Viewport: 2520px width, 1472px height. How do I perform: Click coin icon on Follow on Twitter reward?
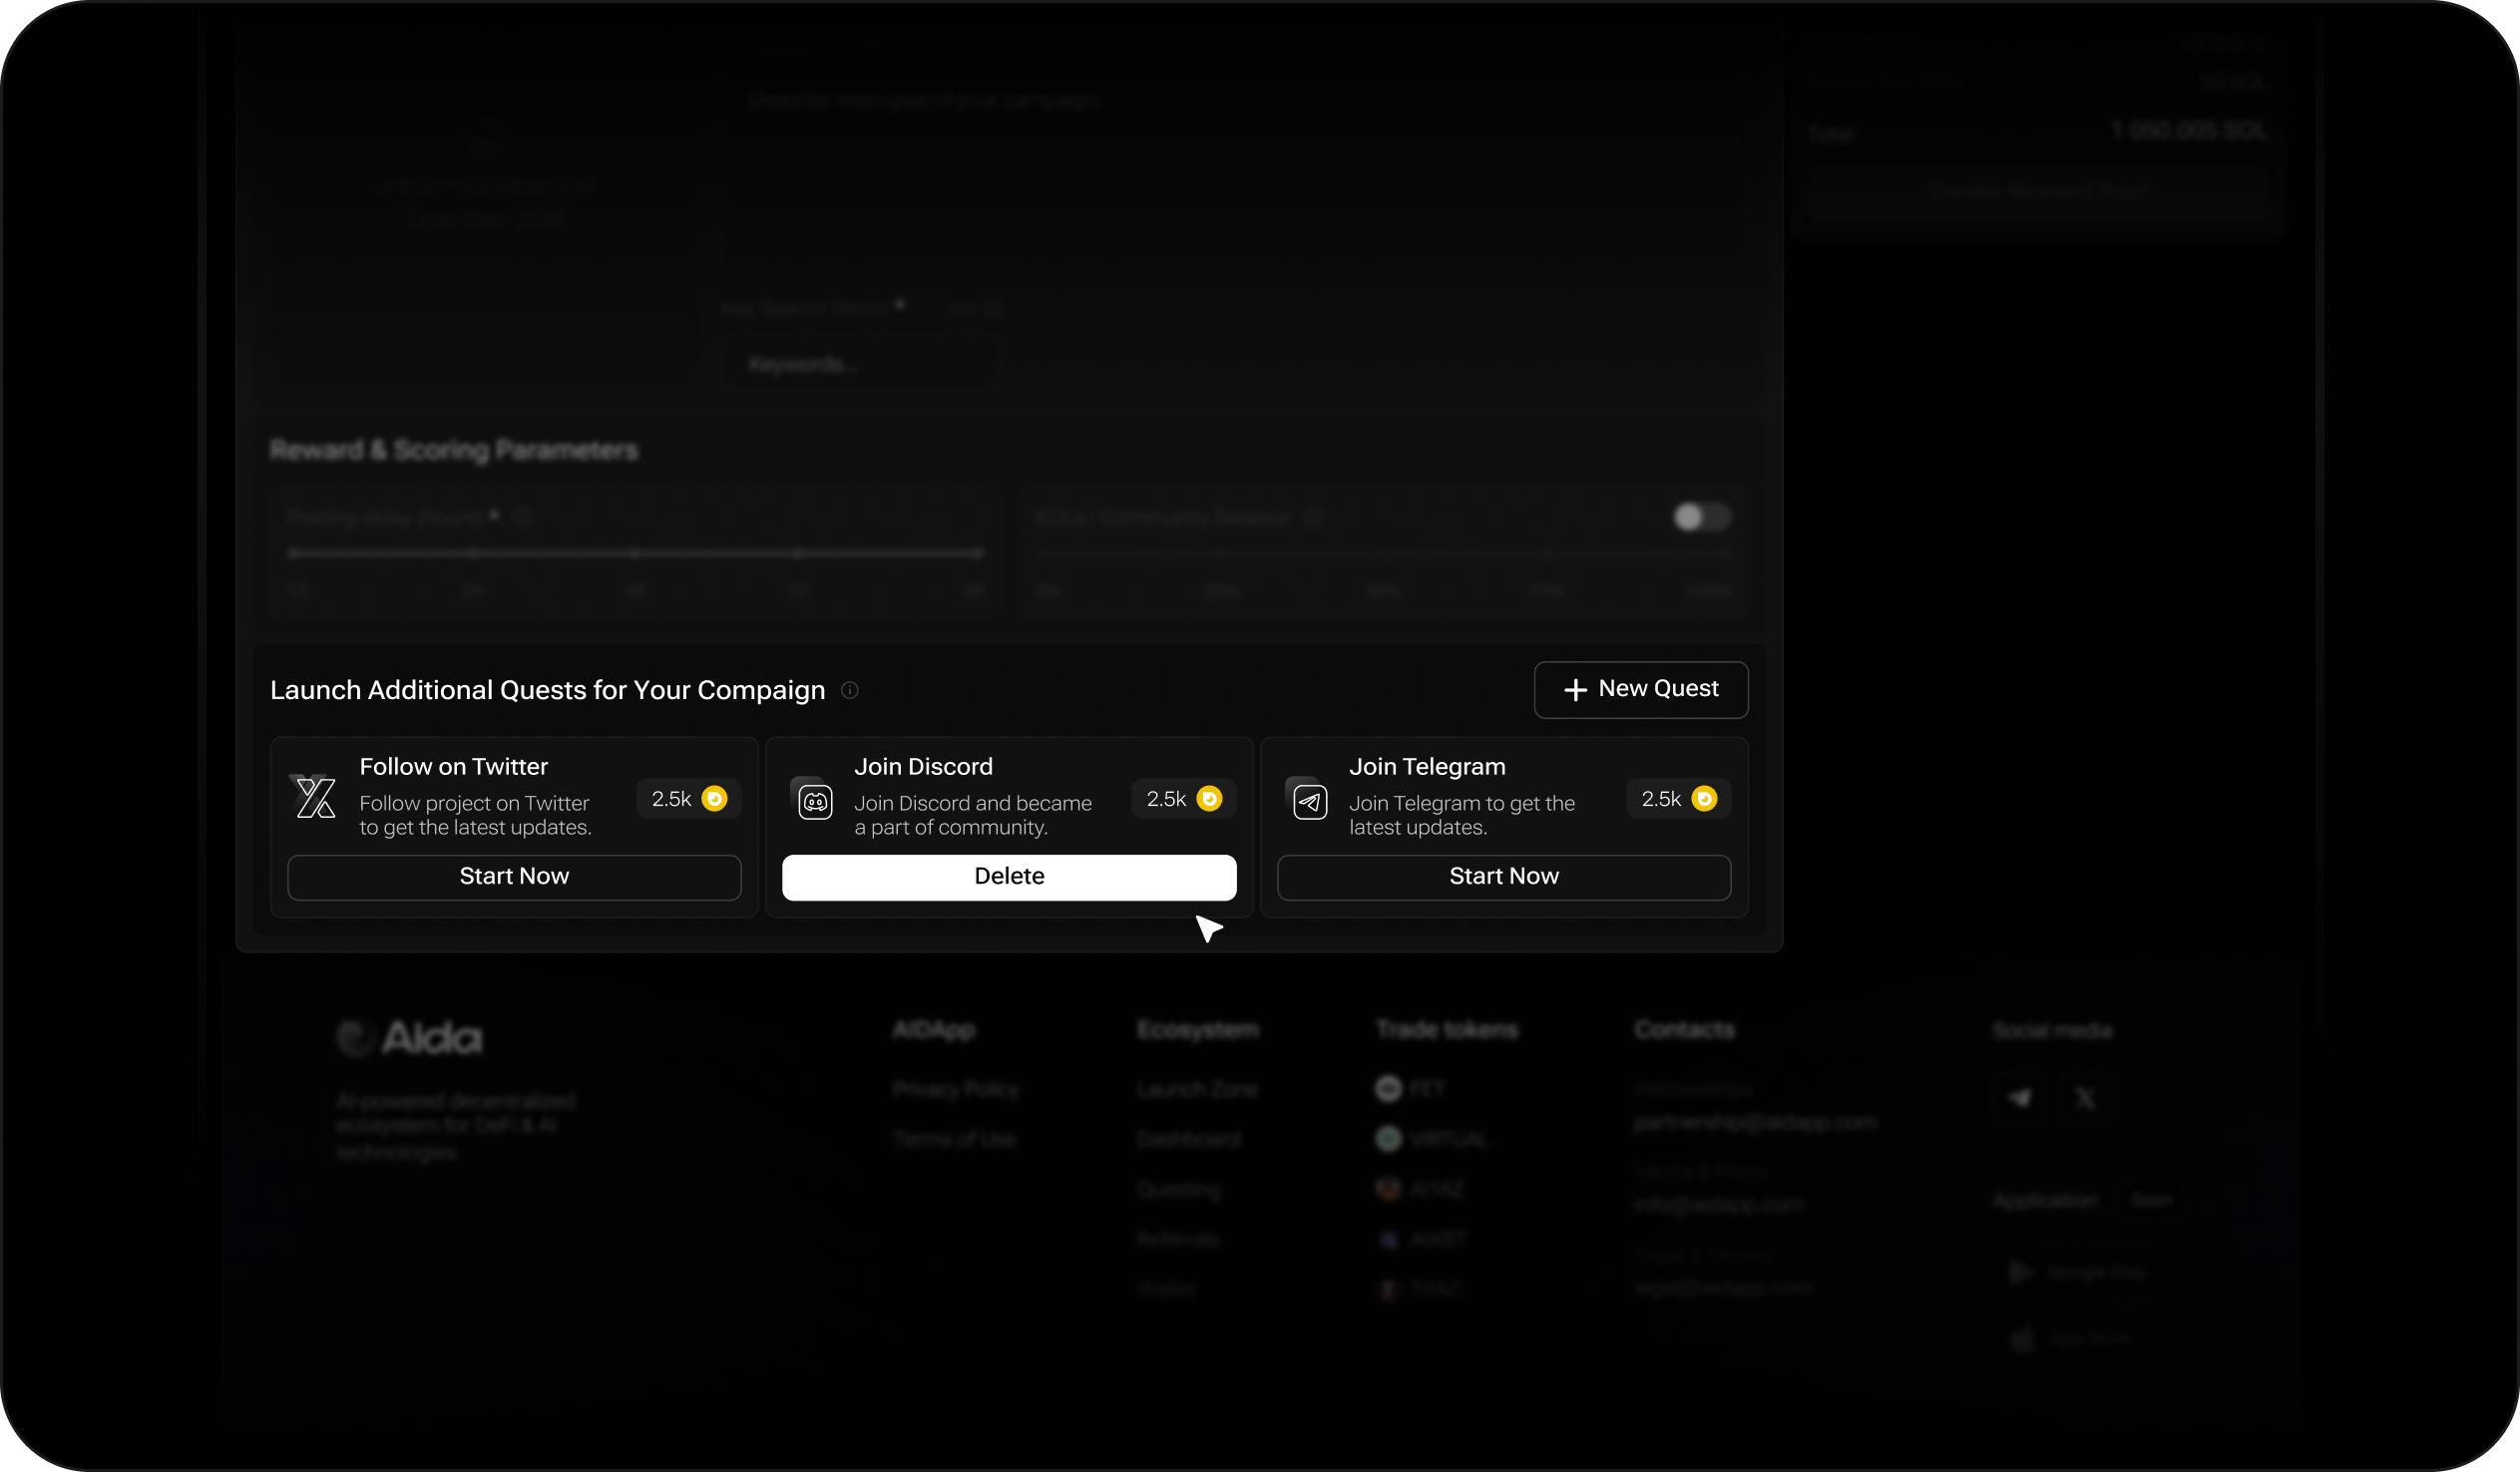point(714,798)
